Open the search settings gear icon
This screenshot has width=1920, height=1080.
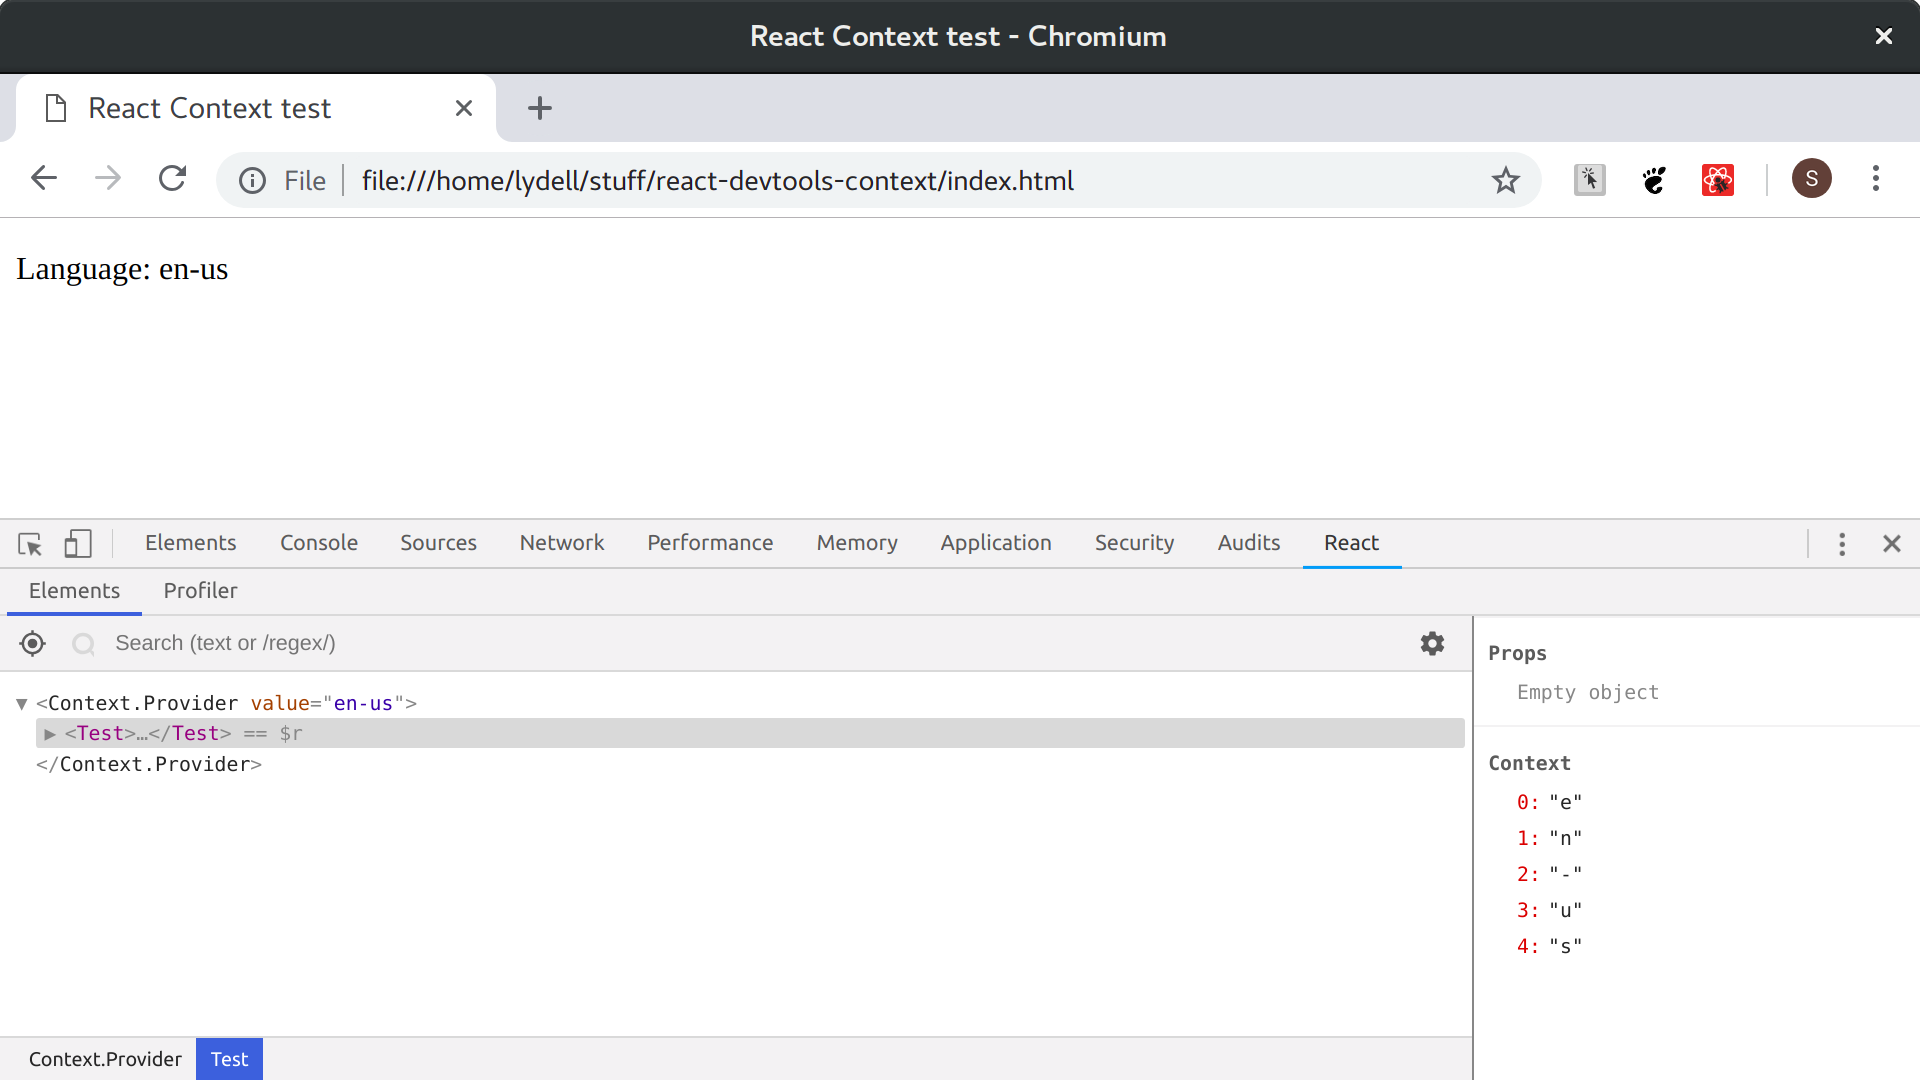pos(1433,643)
